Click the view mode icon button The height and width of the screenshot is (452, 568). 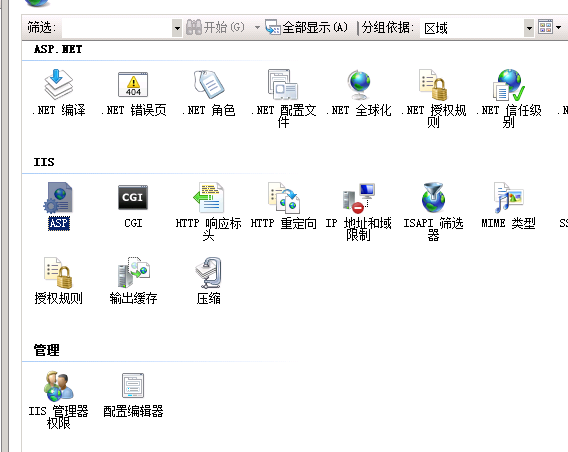tap(546, 27)
